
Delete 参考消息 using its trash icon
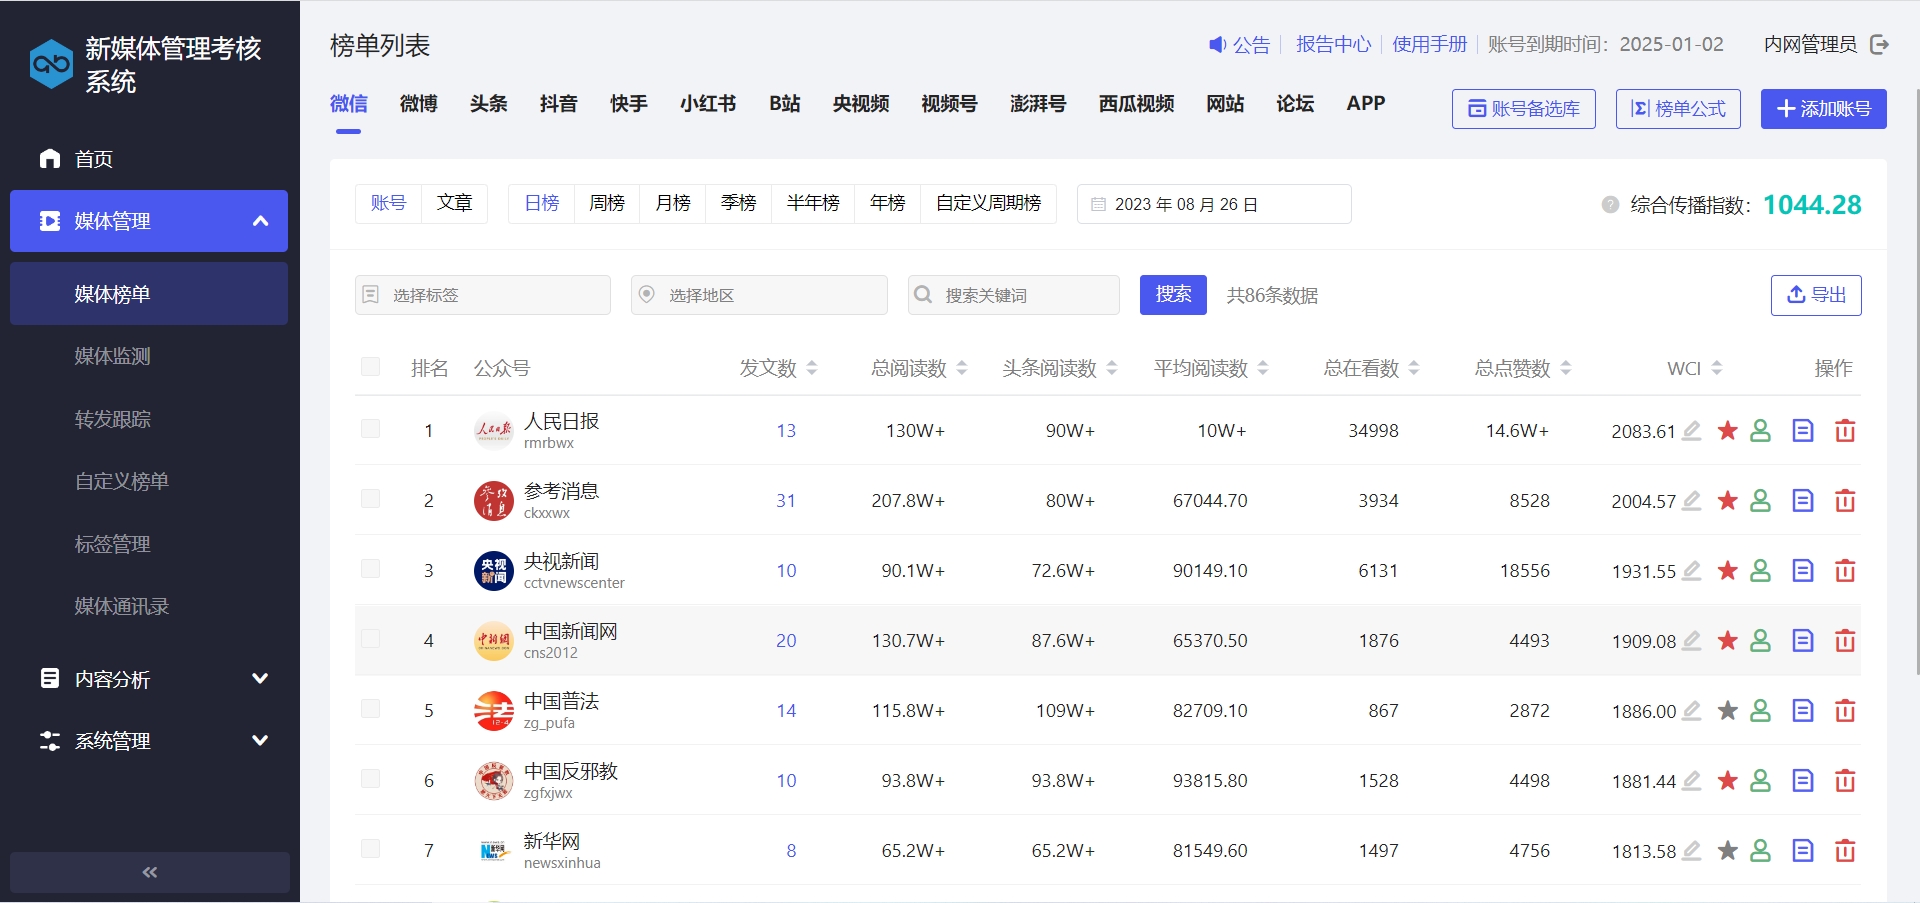(1845, 501)
